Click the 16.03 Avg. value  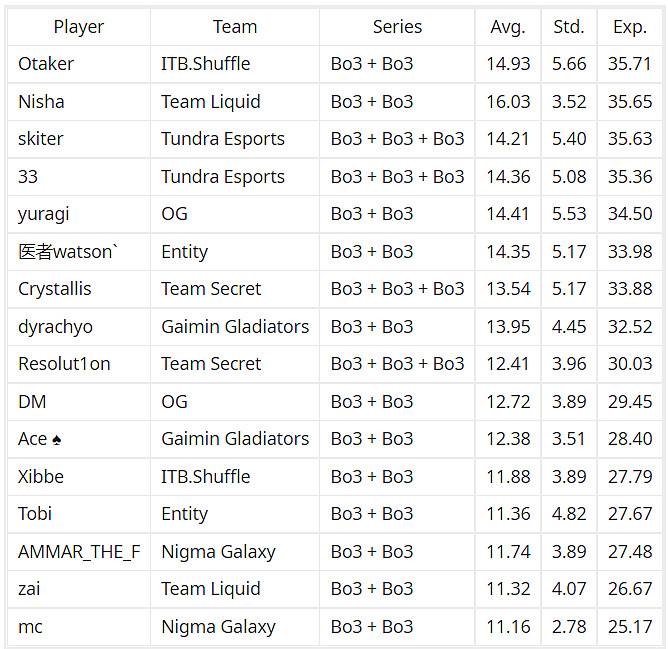click(508, 102)
